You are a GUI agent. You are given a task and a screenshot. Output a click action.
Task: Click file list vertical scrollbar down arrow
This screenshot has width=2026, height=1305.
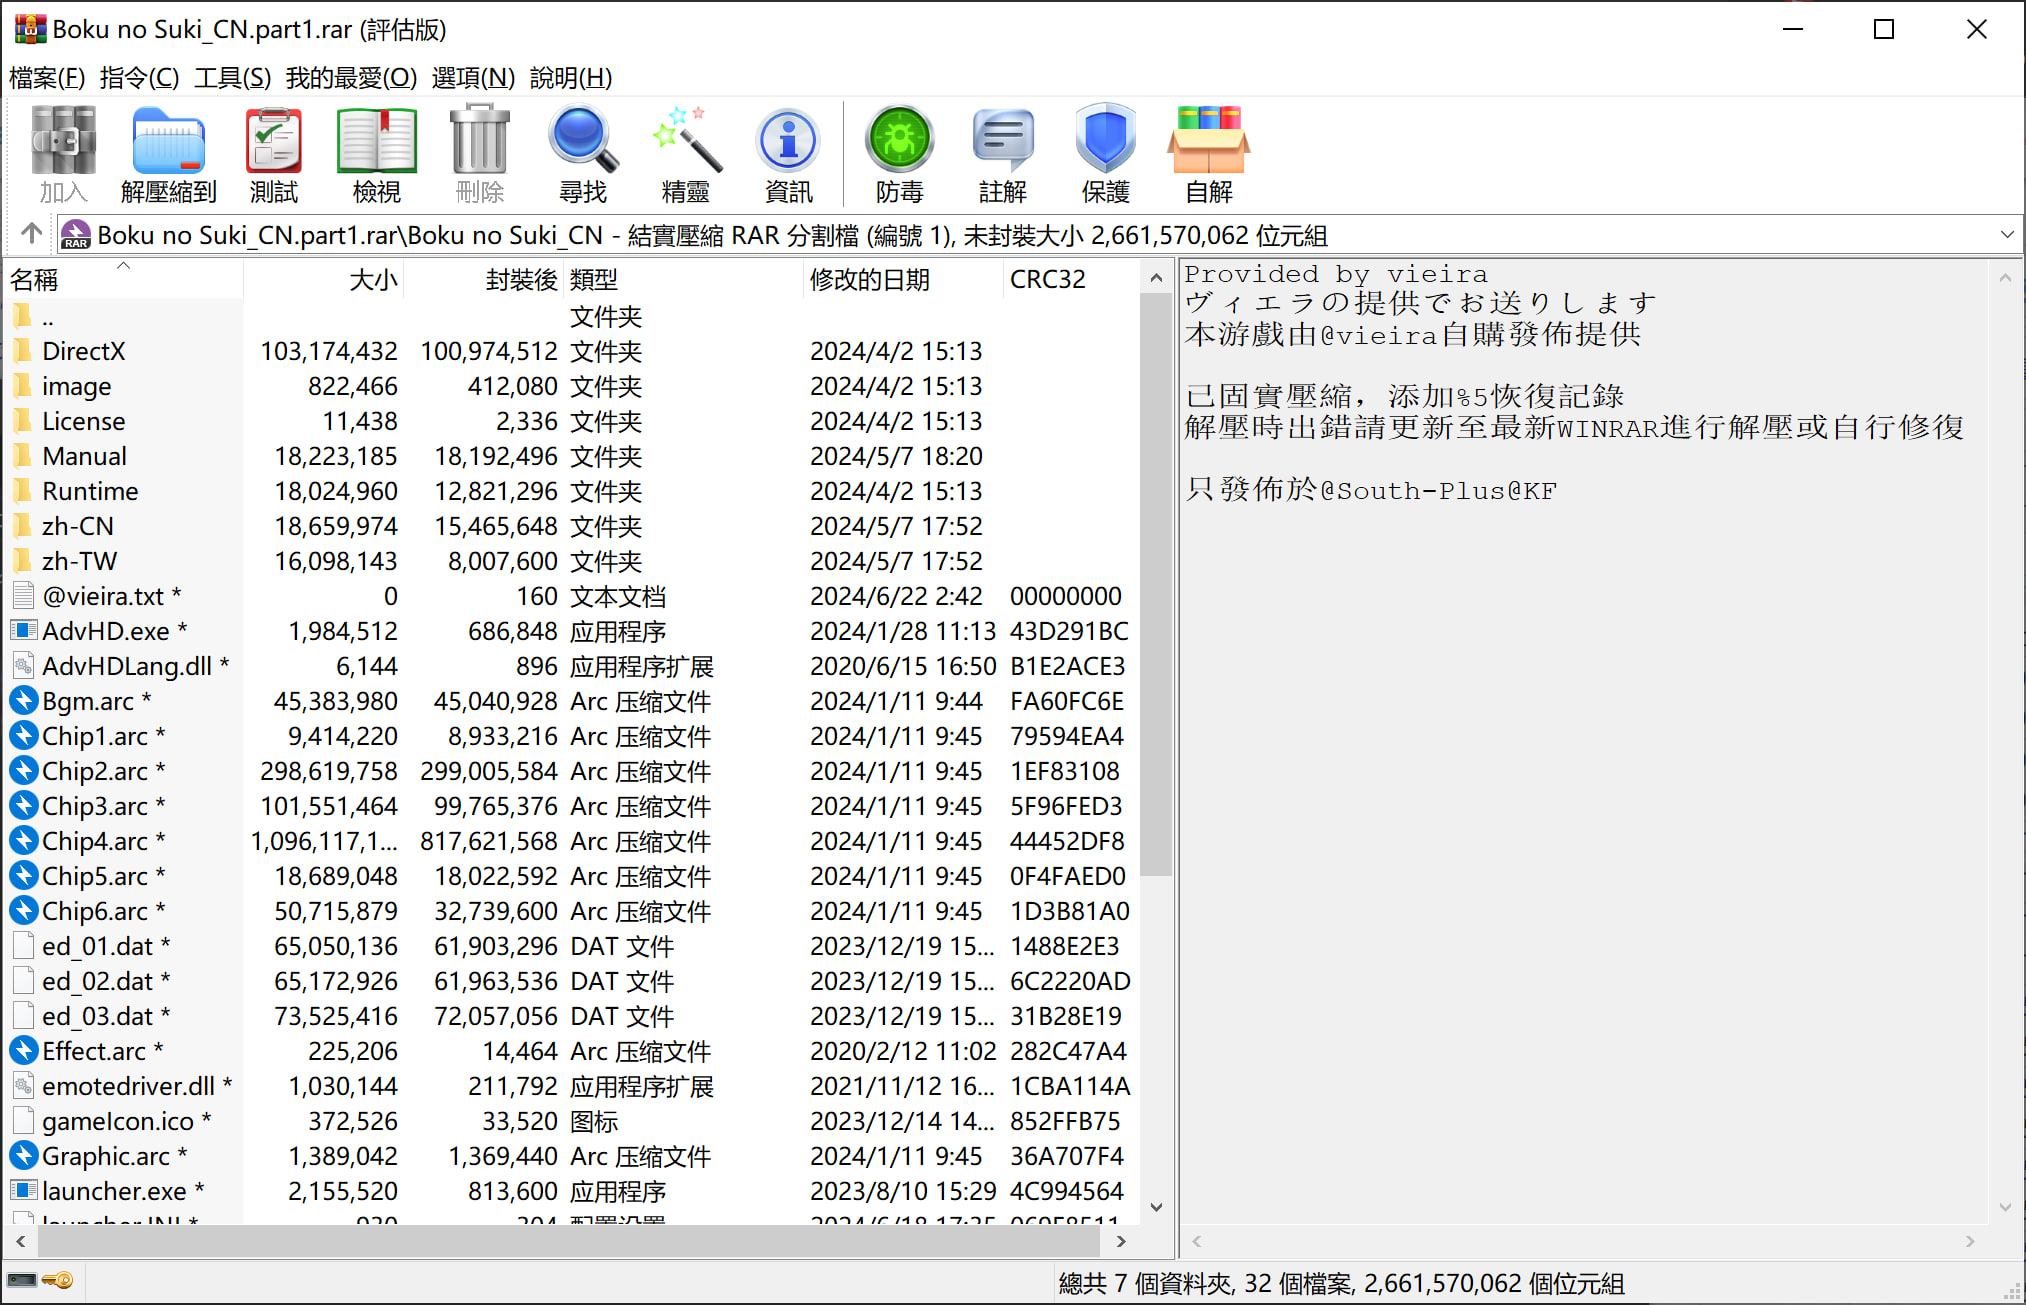pyautogui.click(x=1156, y=1207)
